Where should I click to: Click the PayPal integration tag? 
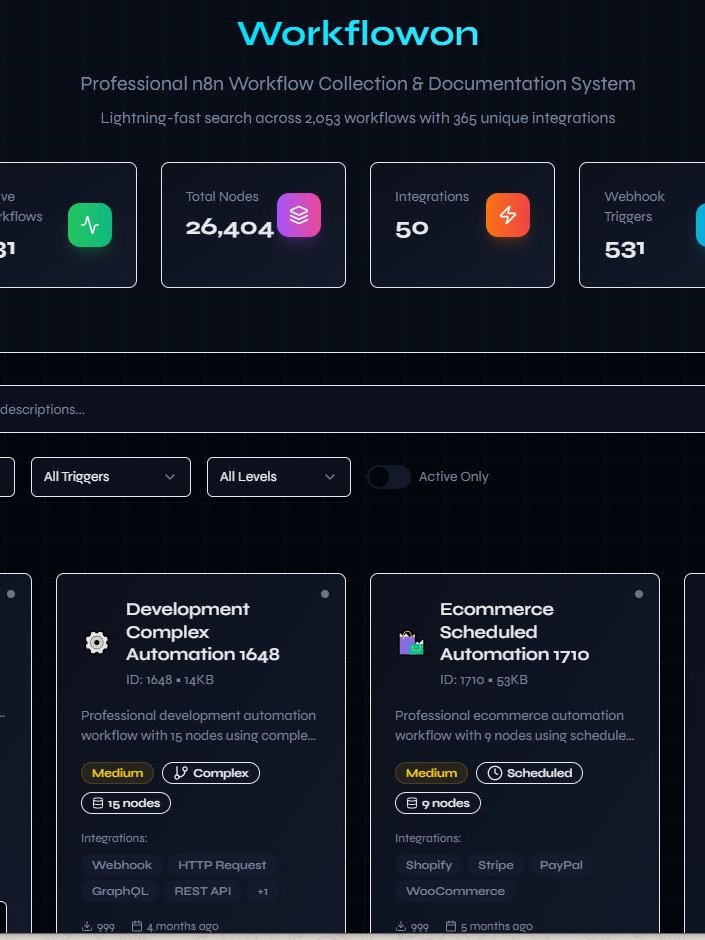[x=561, y=865]
